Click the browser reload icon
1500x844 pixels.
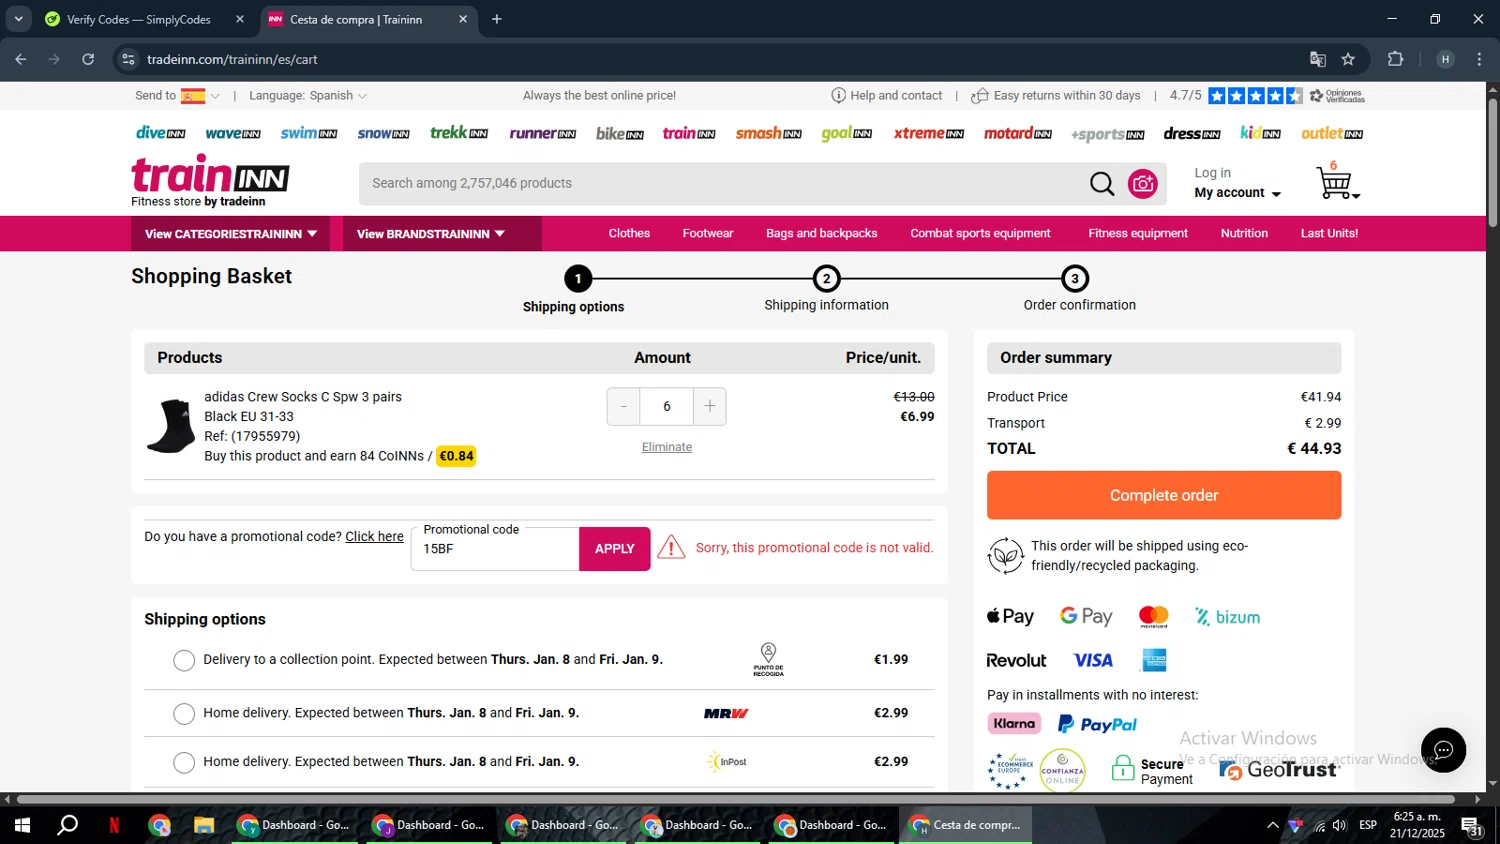(x=88, y=59)
